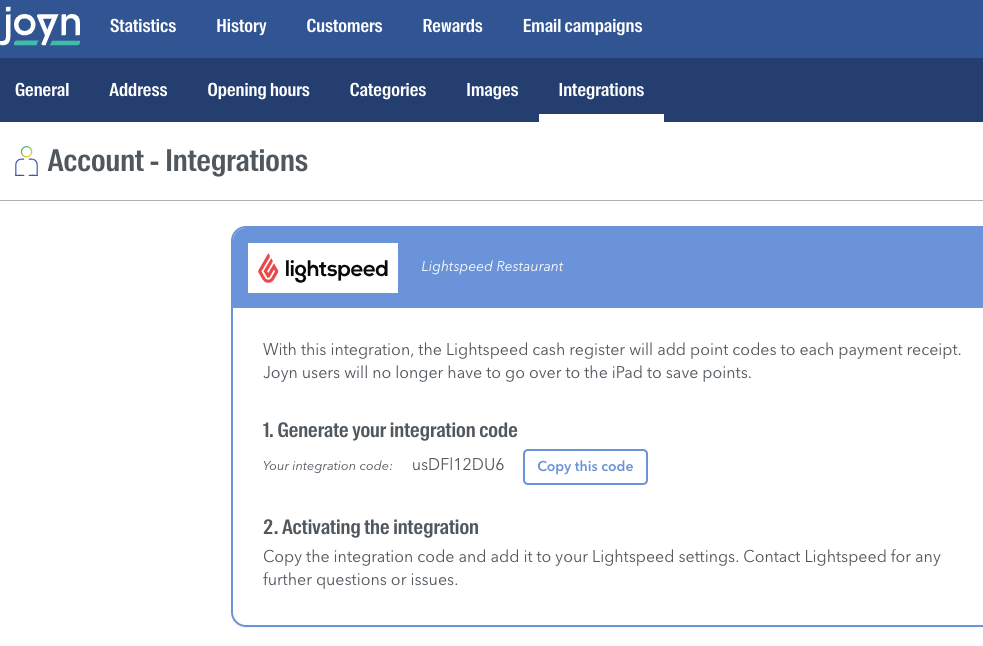
Task: Open the History page
Action: pyautogui.click(x=241, y=26)
